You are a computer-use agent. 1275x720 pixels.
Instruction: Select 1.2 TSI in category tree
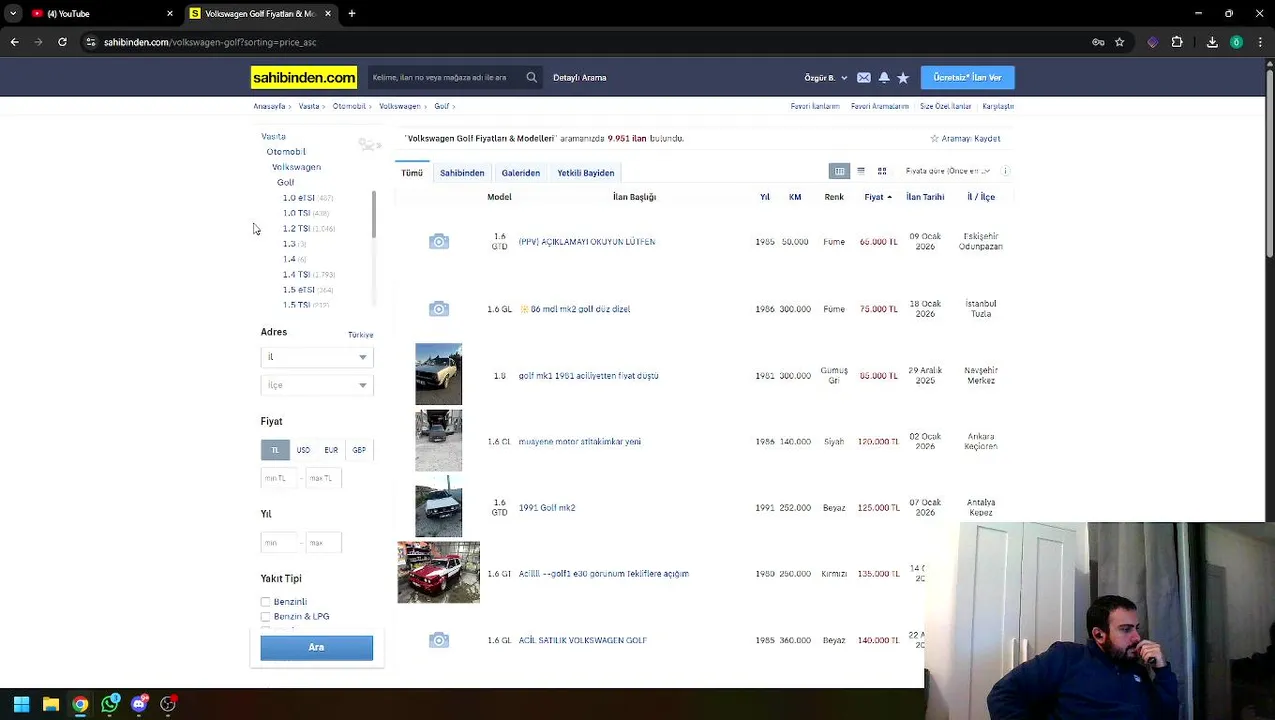point(296,229)
